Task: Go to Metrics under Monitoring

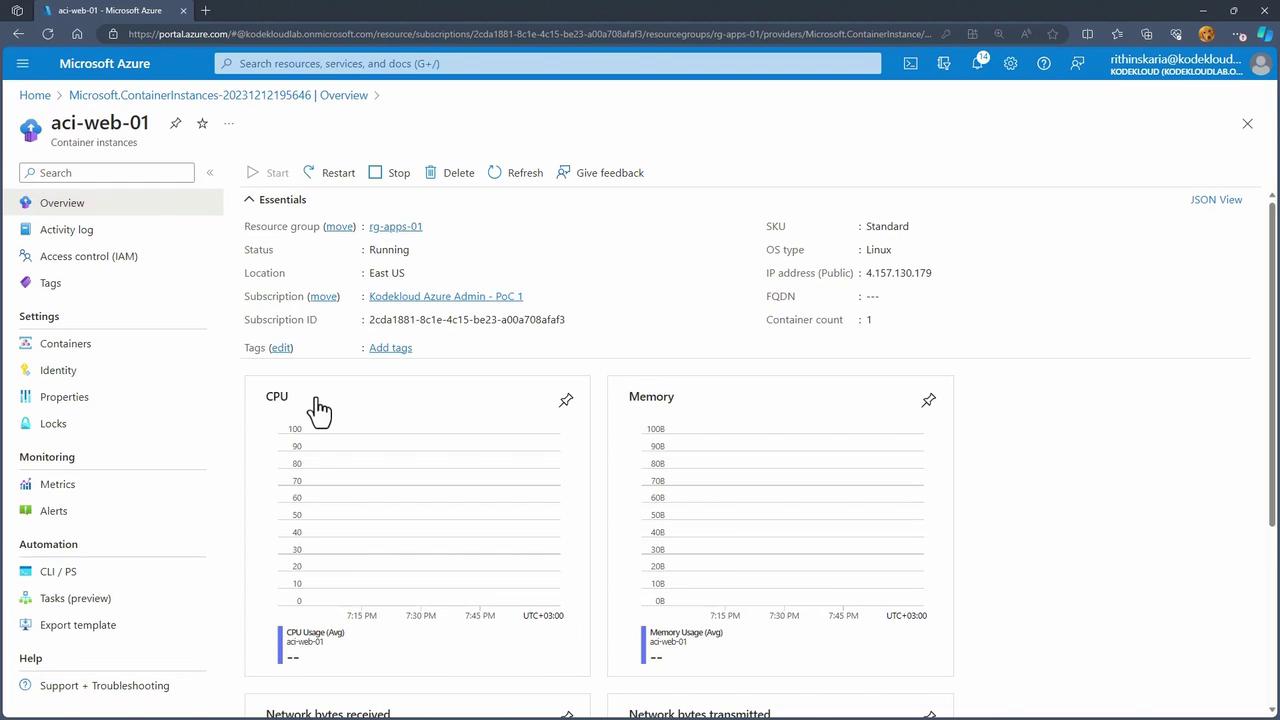Action: [x=57, y=484]
